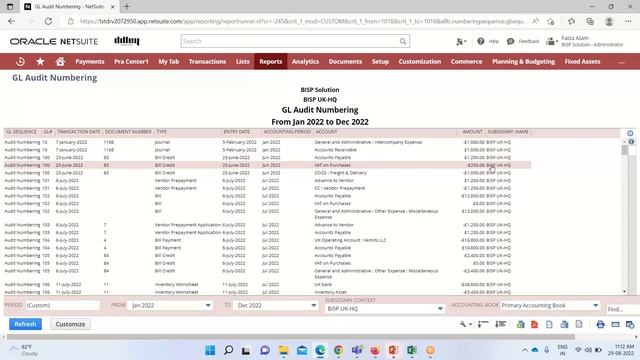This screenshot has width=640, height=360.
Task: Click the Period field showing (Custom)
Action: [63, 305]
